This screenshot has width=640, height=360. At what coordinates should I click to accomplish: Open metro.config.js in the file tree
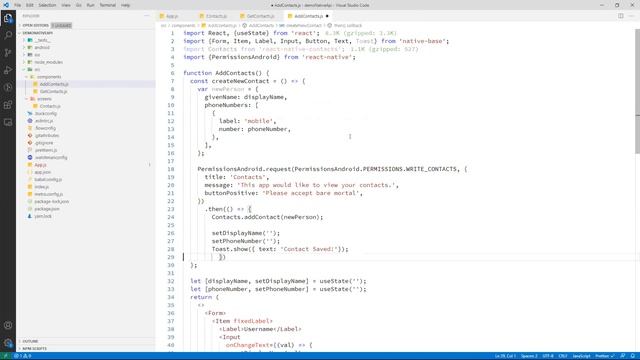point(48,194)
